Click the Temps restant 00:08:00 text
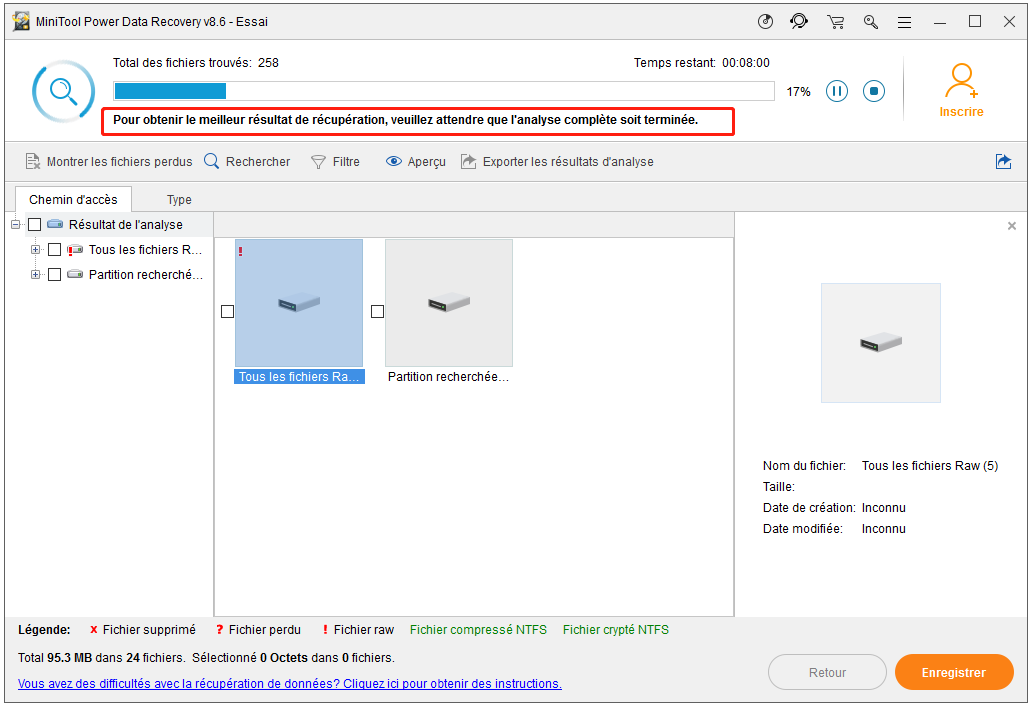This screenshot has width=1031, height=706. point(702,63)
